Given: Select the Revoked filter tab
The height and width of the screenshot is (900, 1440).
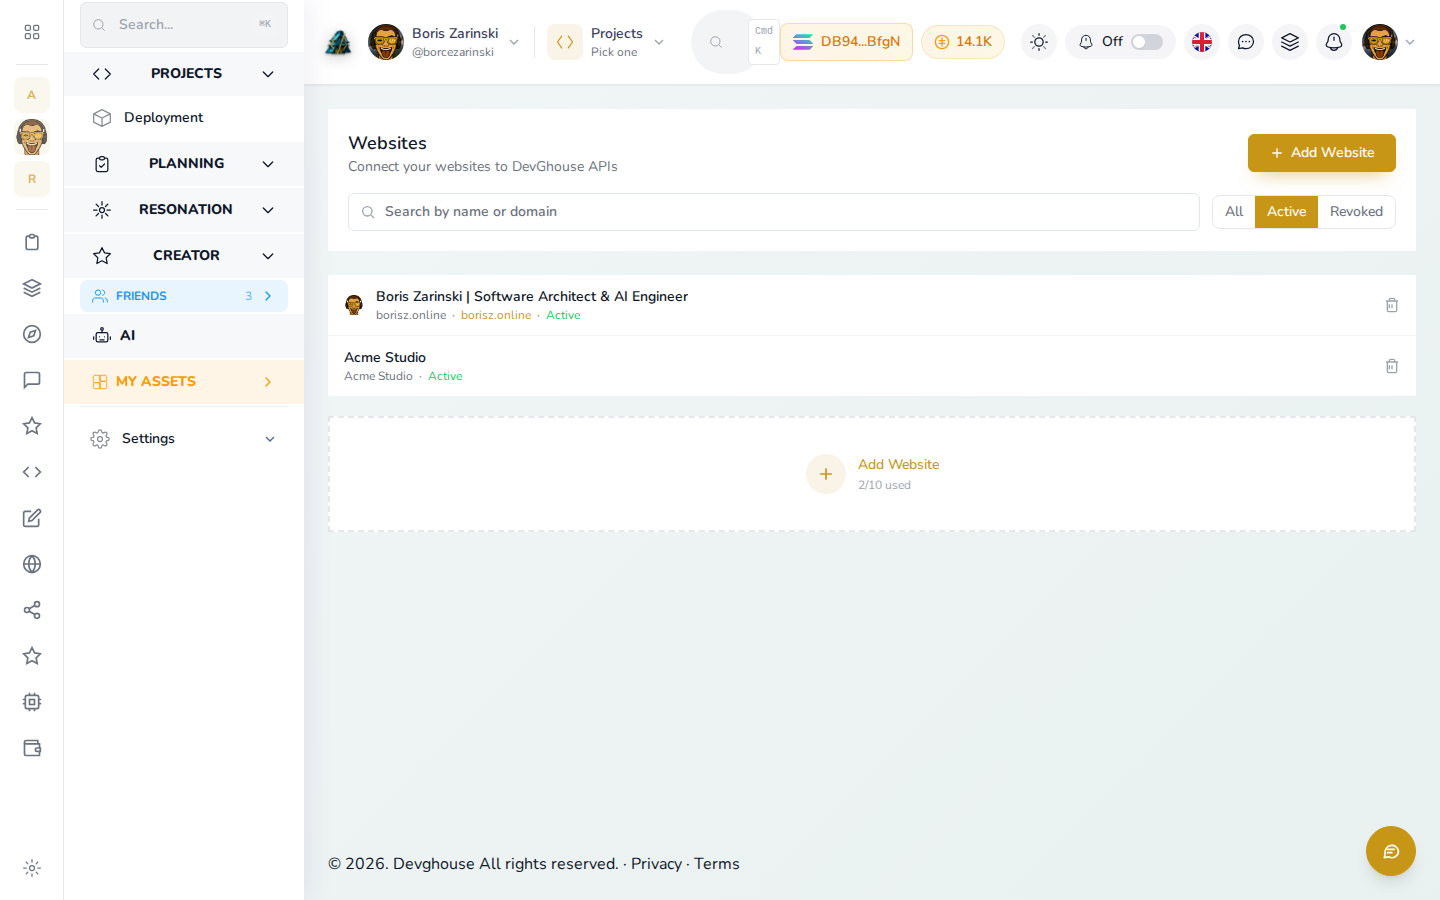Looking at the screenshot, I should coord(1356,212).
